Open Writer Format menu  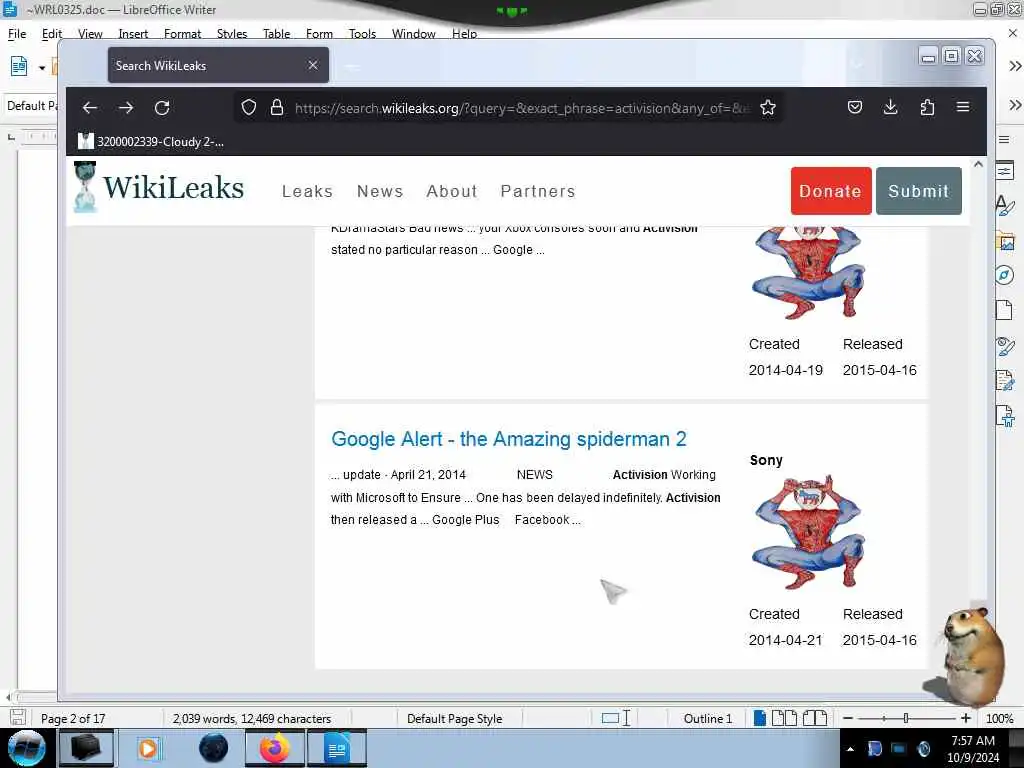[x=182, y=33]
